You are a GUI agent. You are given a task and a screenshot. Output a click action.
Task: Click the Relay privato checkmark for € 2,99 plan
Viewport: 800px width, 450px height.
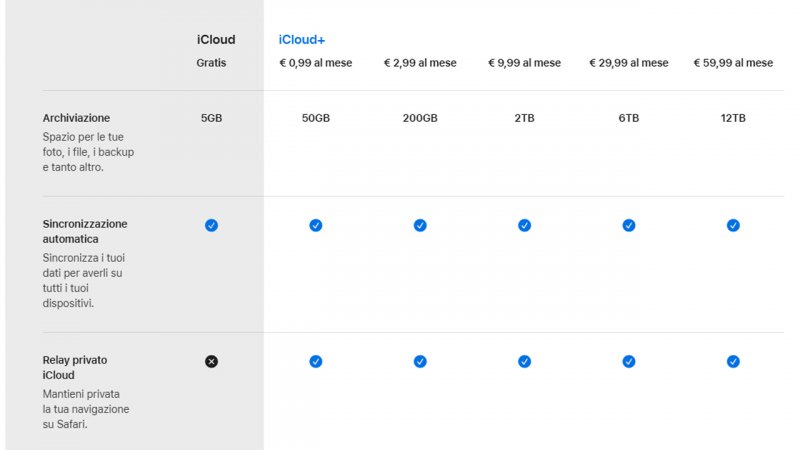[420, 361]
